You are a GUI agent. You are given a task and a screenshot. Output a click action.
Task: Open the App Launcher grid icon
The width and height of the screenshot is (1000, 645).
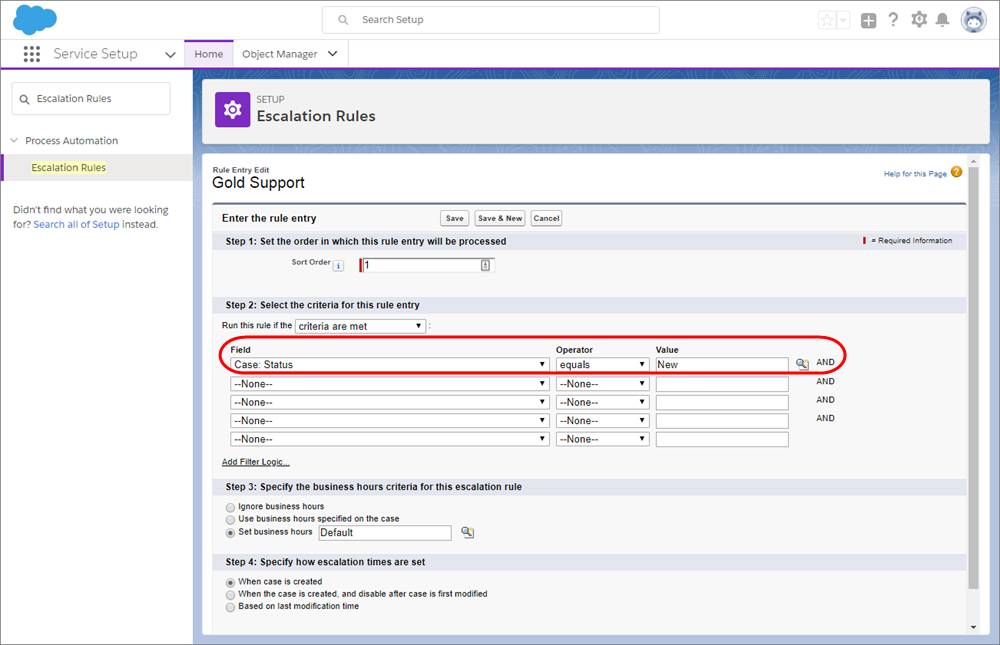point(31,54)
